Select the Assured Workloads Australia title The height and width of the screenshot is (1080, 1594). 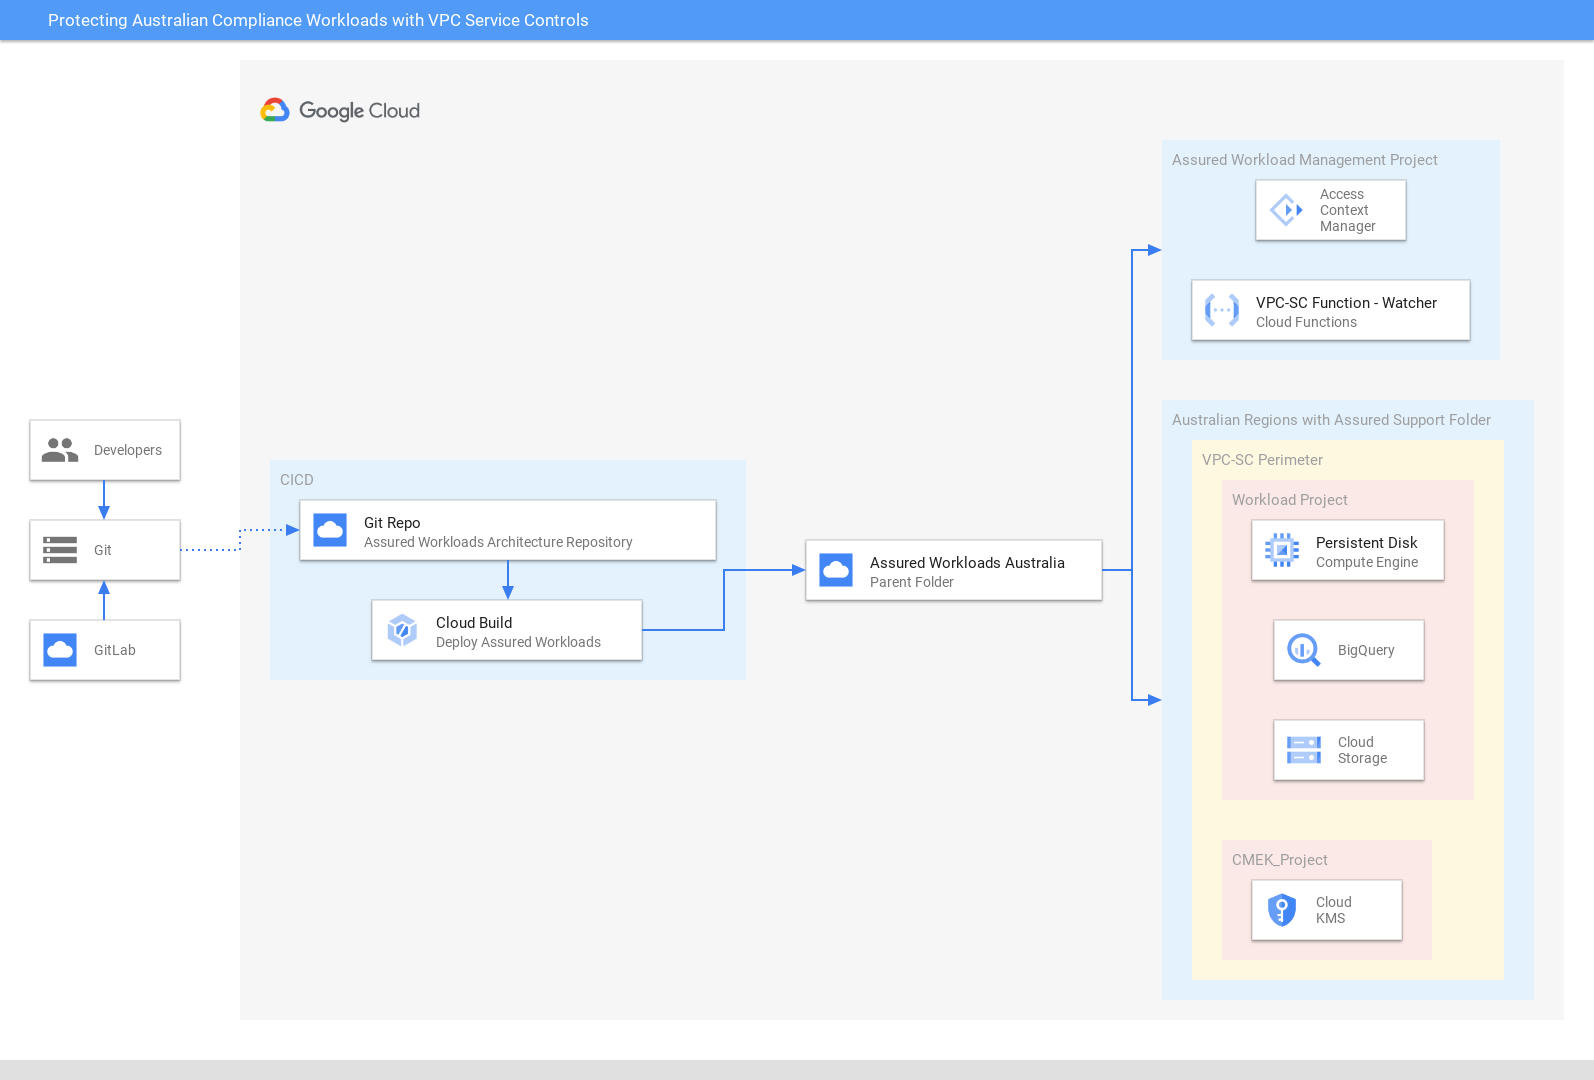[967, 563]
